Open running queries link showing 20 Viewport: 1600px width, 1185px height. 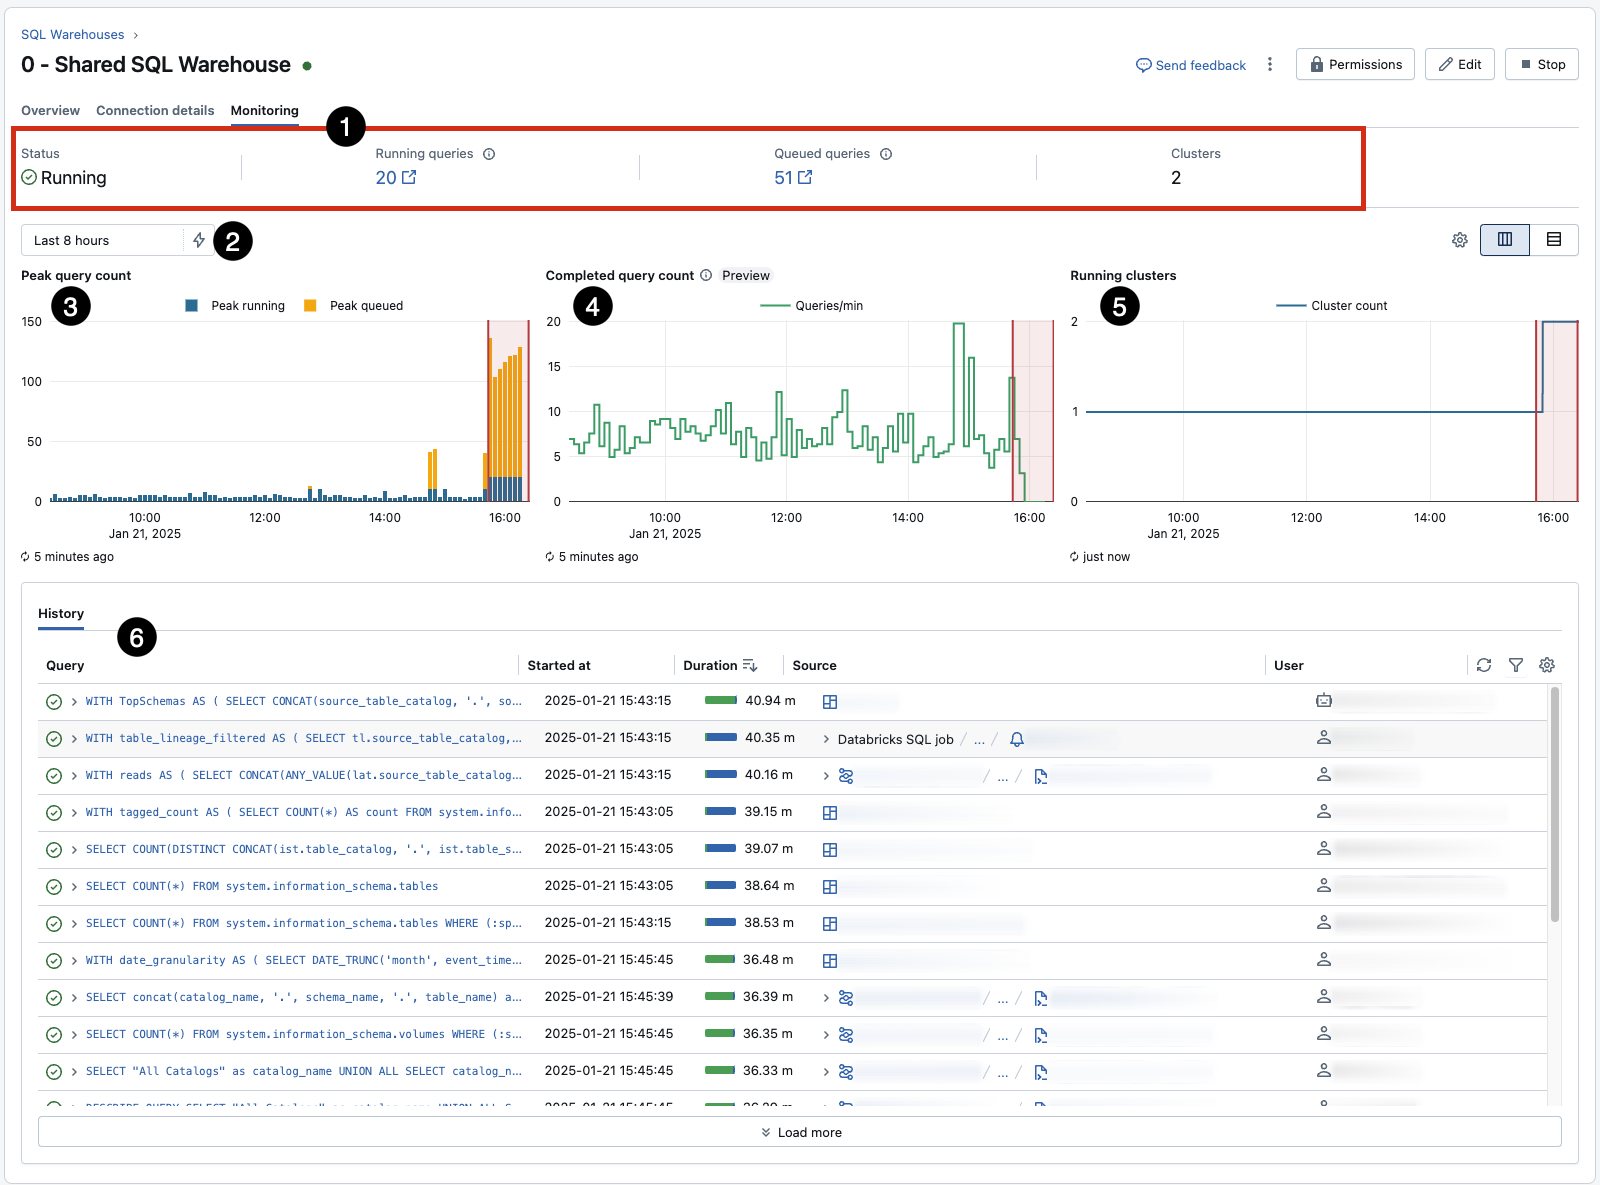coord(396,177)
